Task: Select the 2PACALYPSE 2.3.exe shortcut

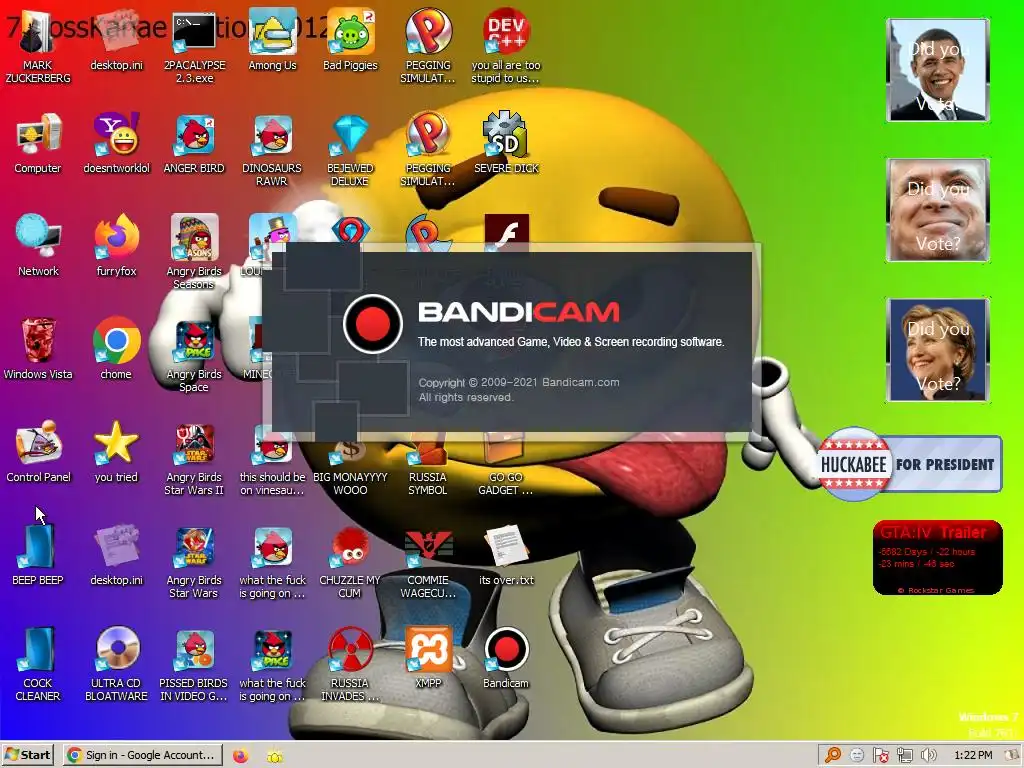Action: pyautogui.click(x=194, y=46)
